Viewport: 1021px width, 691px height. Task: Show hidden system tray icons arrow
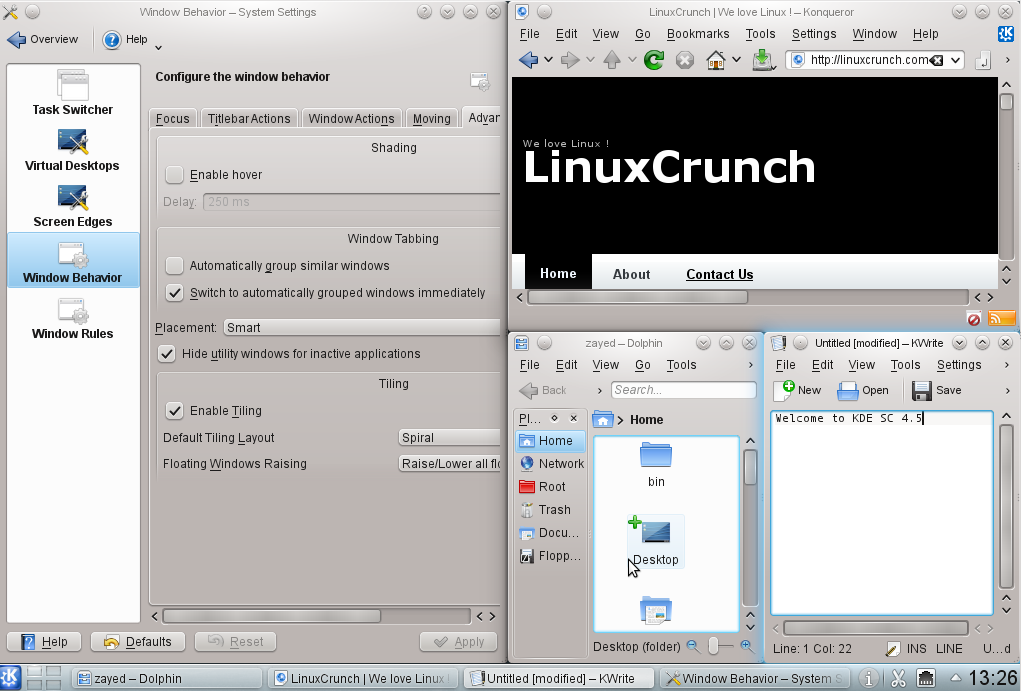(955, 678)
